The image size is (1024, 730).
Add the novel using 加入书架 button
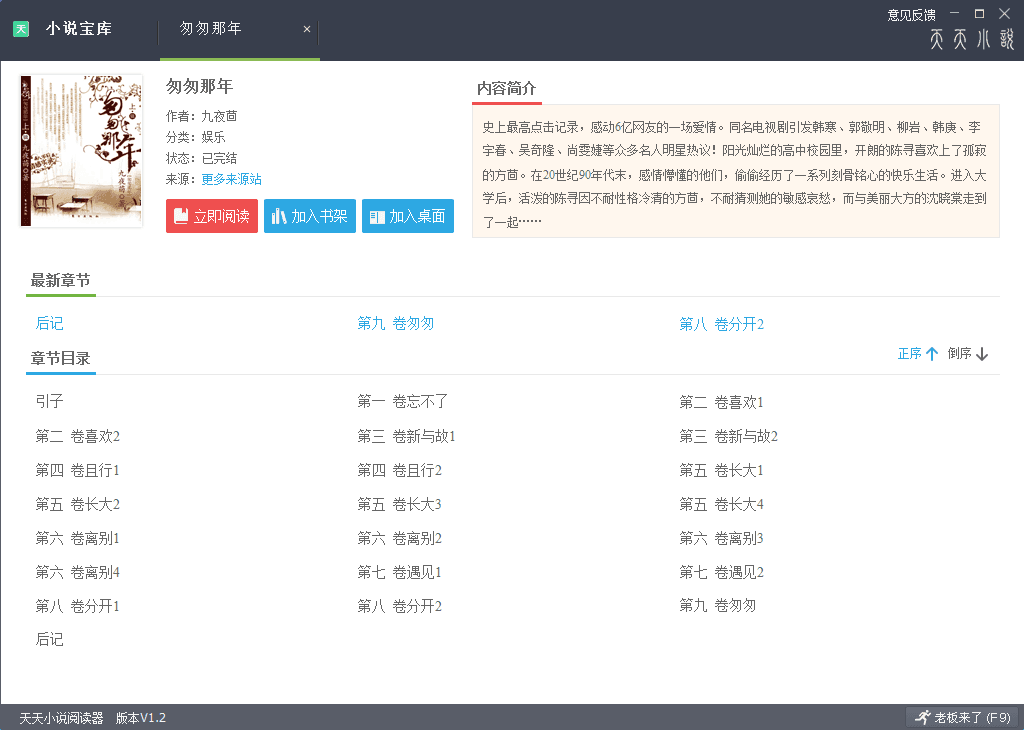310,215
